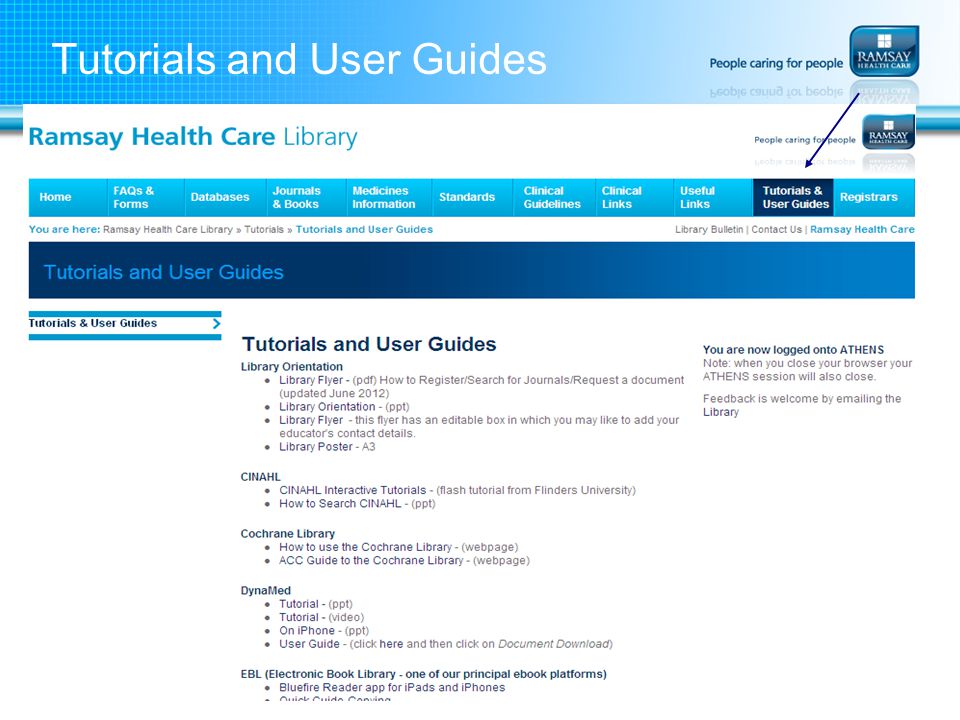Click the CINAHL section heading
Image resolution: width=960 pixels, height=720 pixels.
click(x=260, y=477)
